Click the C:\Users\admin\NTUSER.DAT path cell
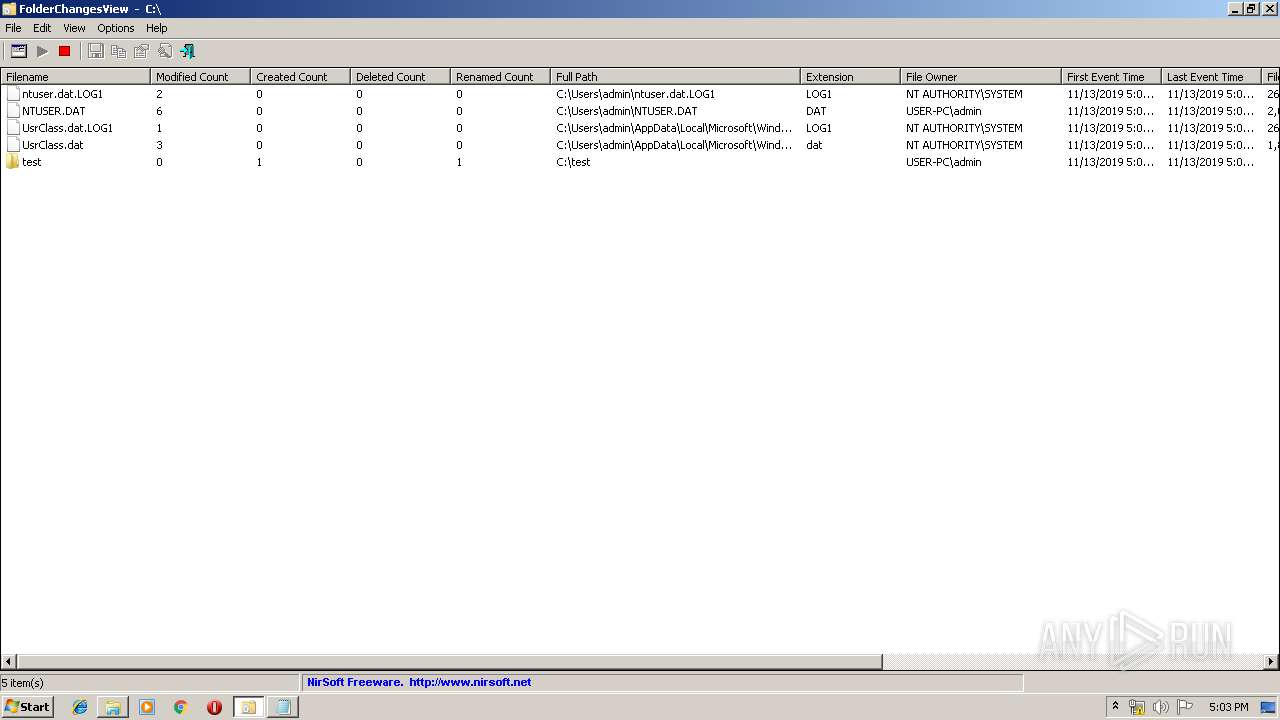 pos(627,111)
